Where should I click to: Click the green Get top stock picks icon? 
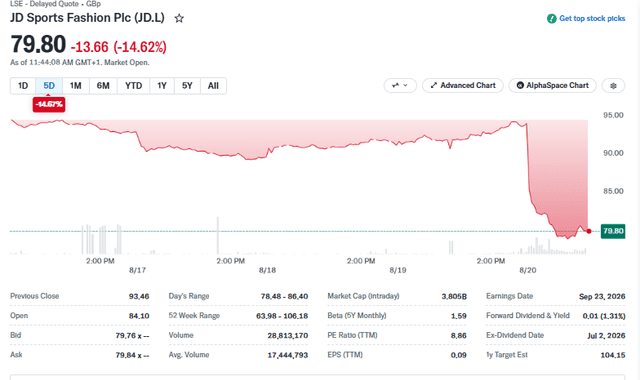point(551,18)
